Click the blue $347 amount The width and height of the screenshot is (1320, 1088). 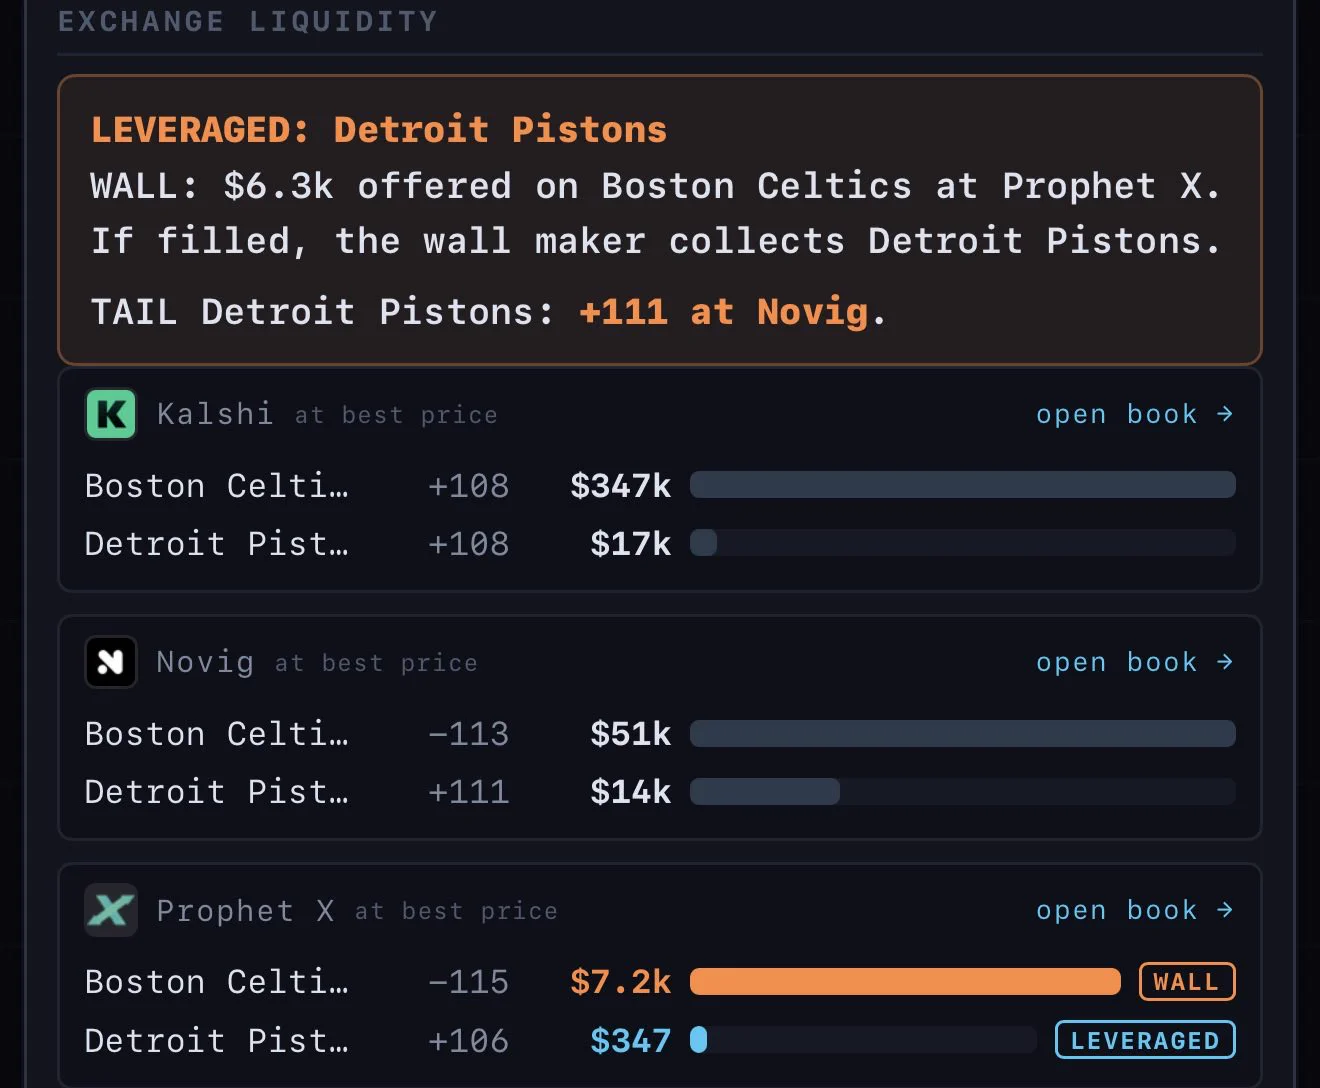tap(631, 1041)
